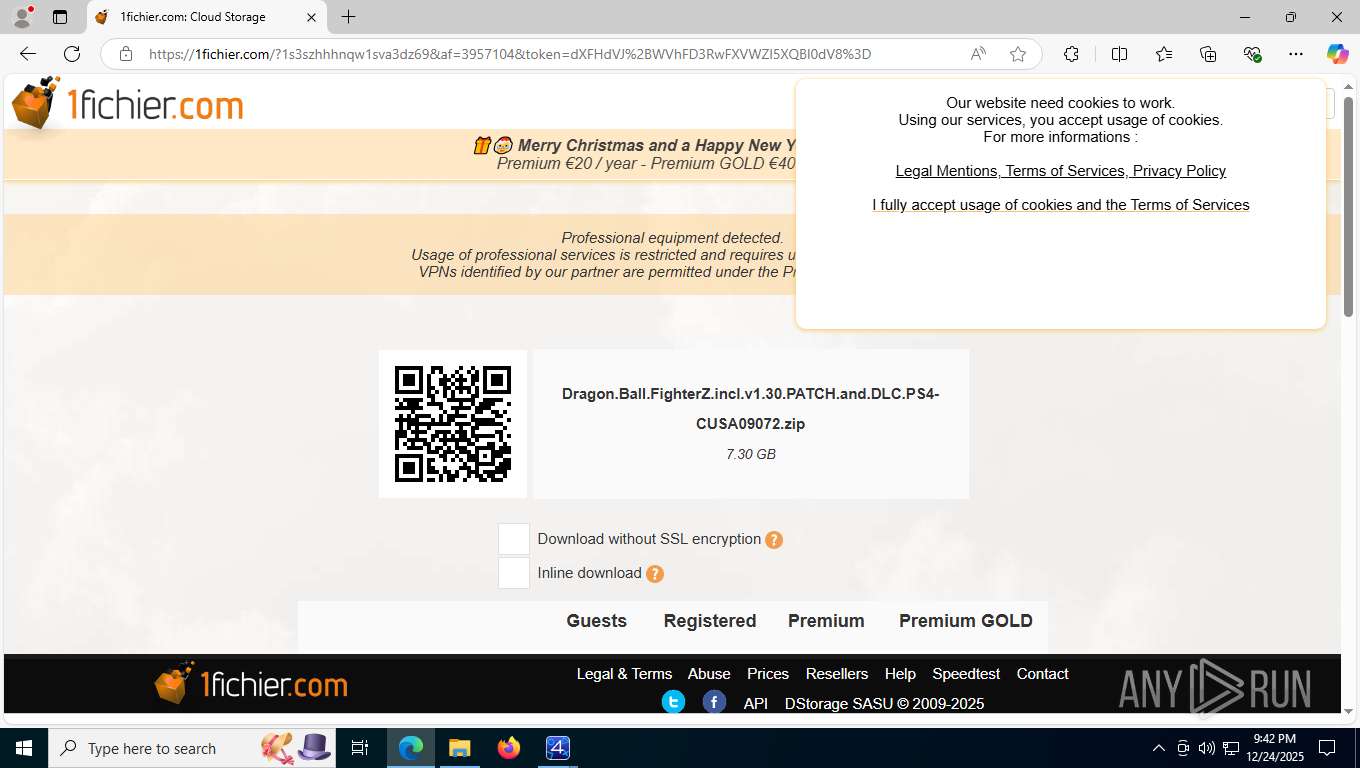The image size is (1360, 768).
Task: Close the 1fichier.com tab
Action: [x=311, y=17]
